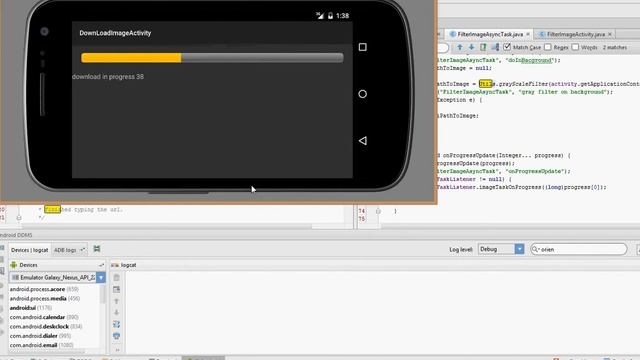Image resolution: width=640 pixels, height=360 pixels.
Task: Click the yellow download progress bar
Action: click(212, 58)
